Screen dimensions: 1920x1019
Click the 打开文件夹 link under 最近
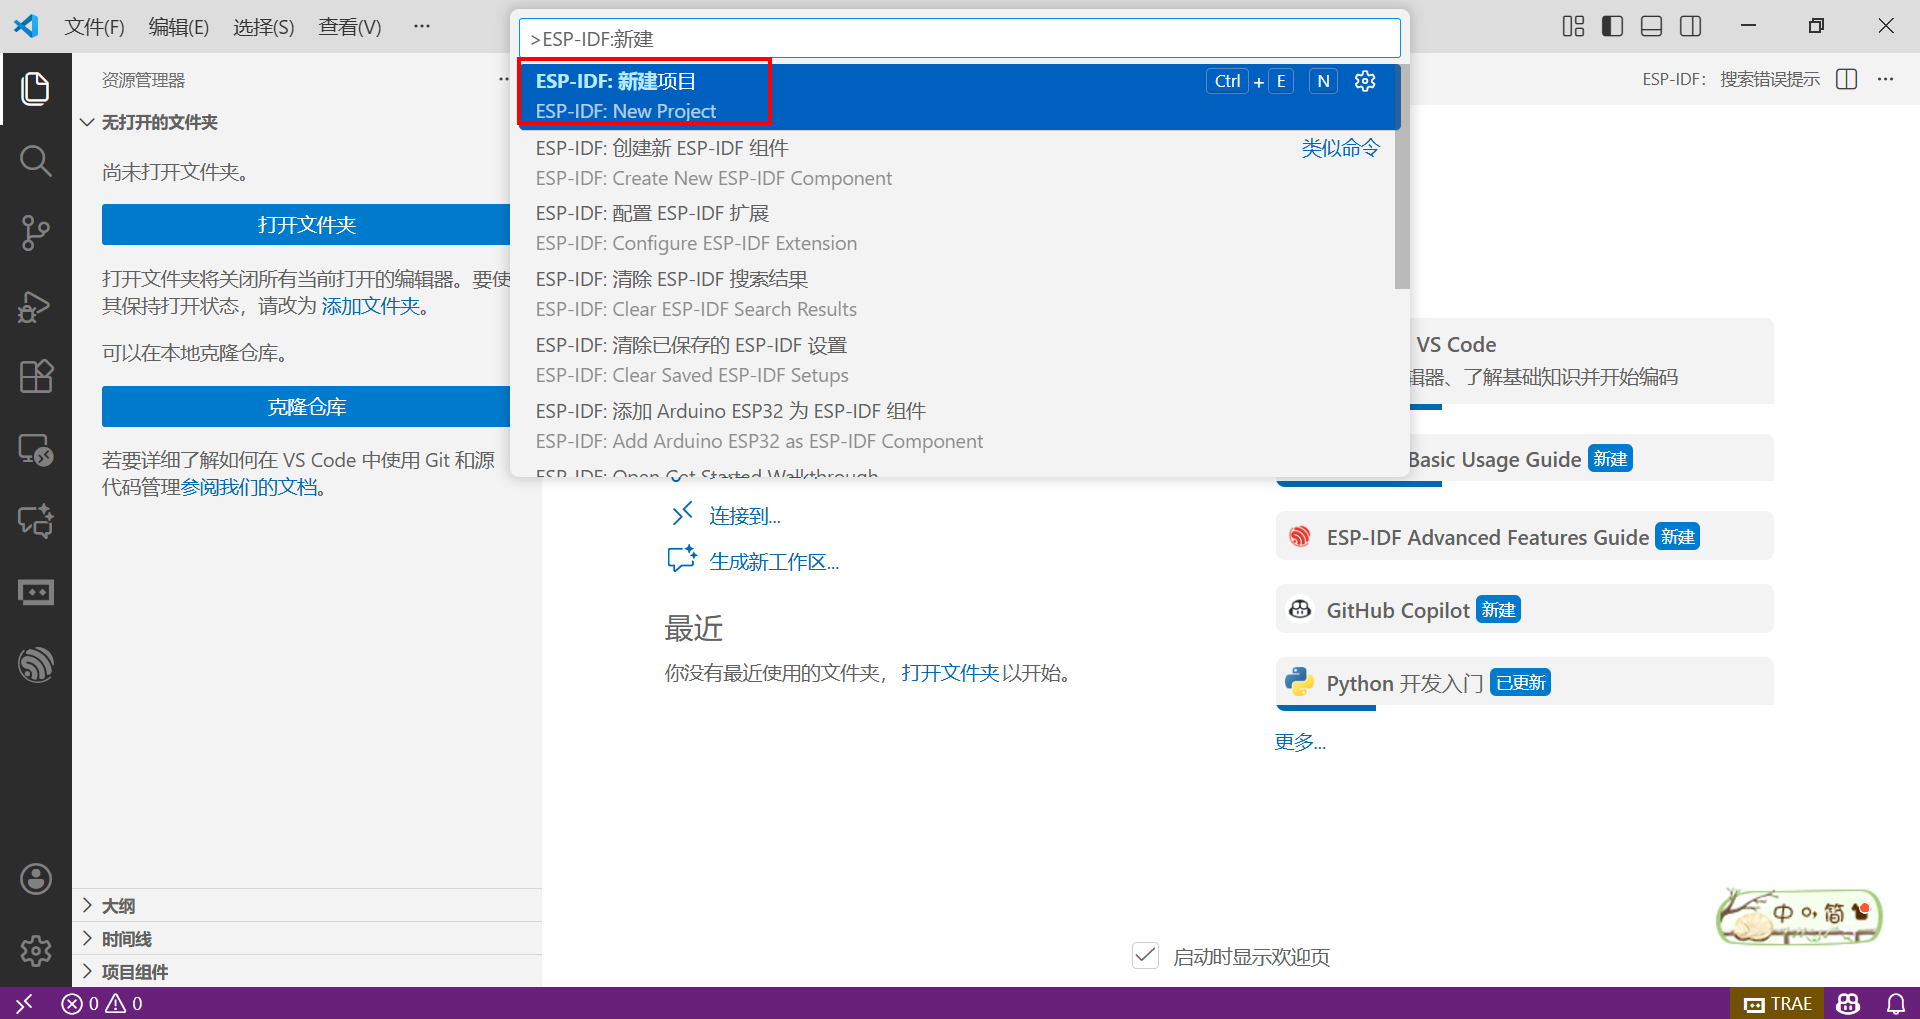pyautogui.click(x=950, y=673)
